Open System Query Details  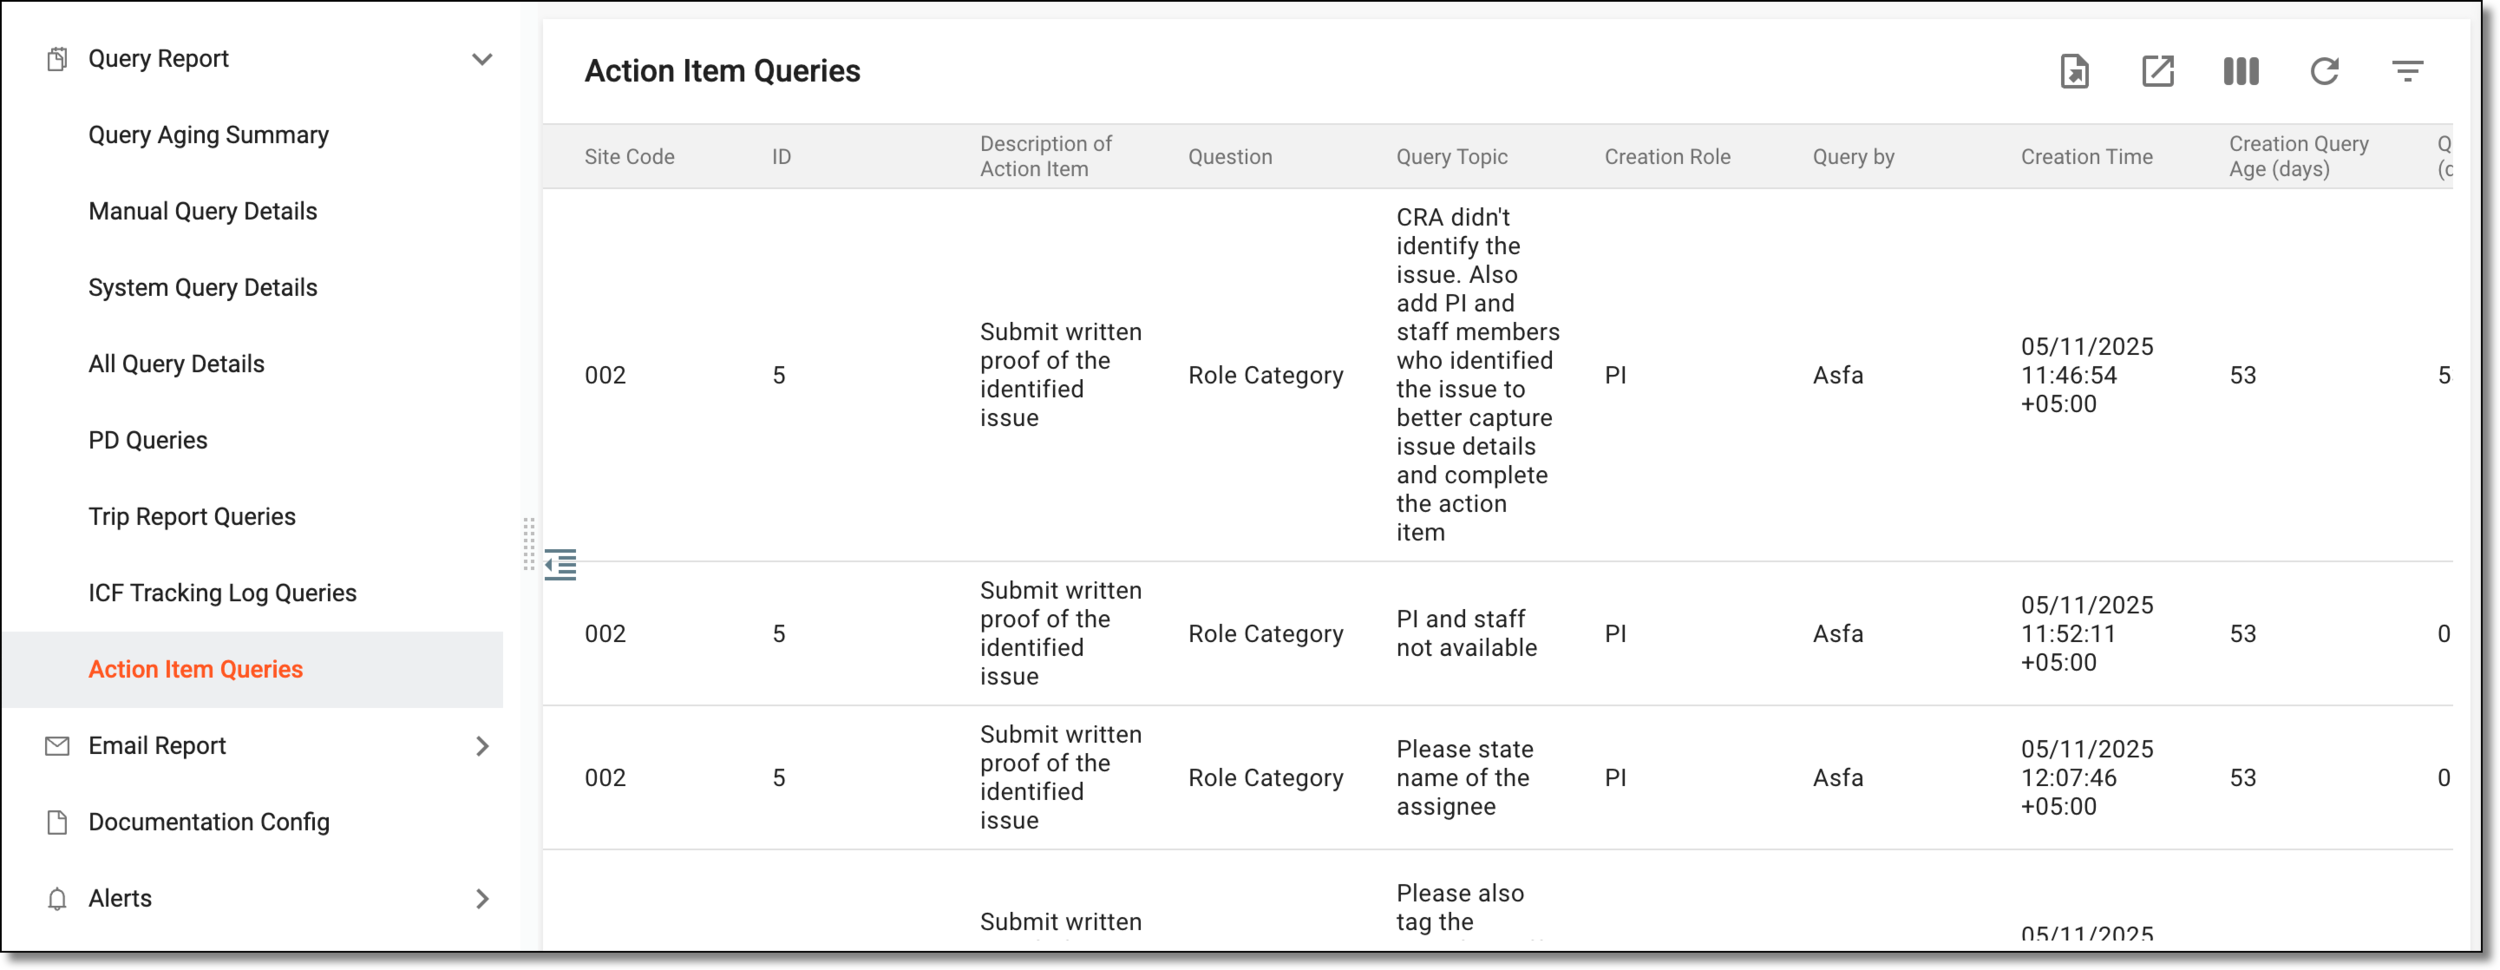coord(202,288)
